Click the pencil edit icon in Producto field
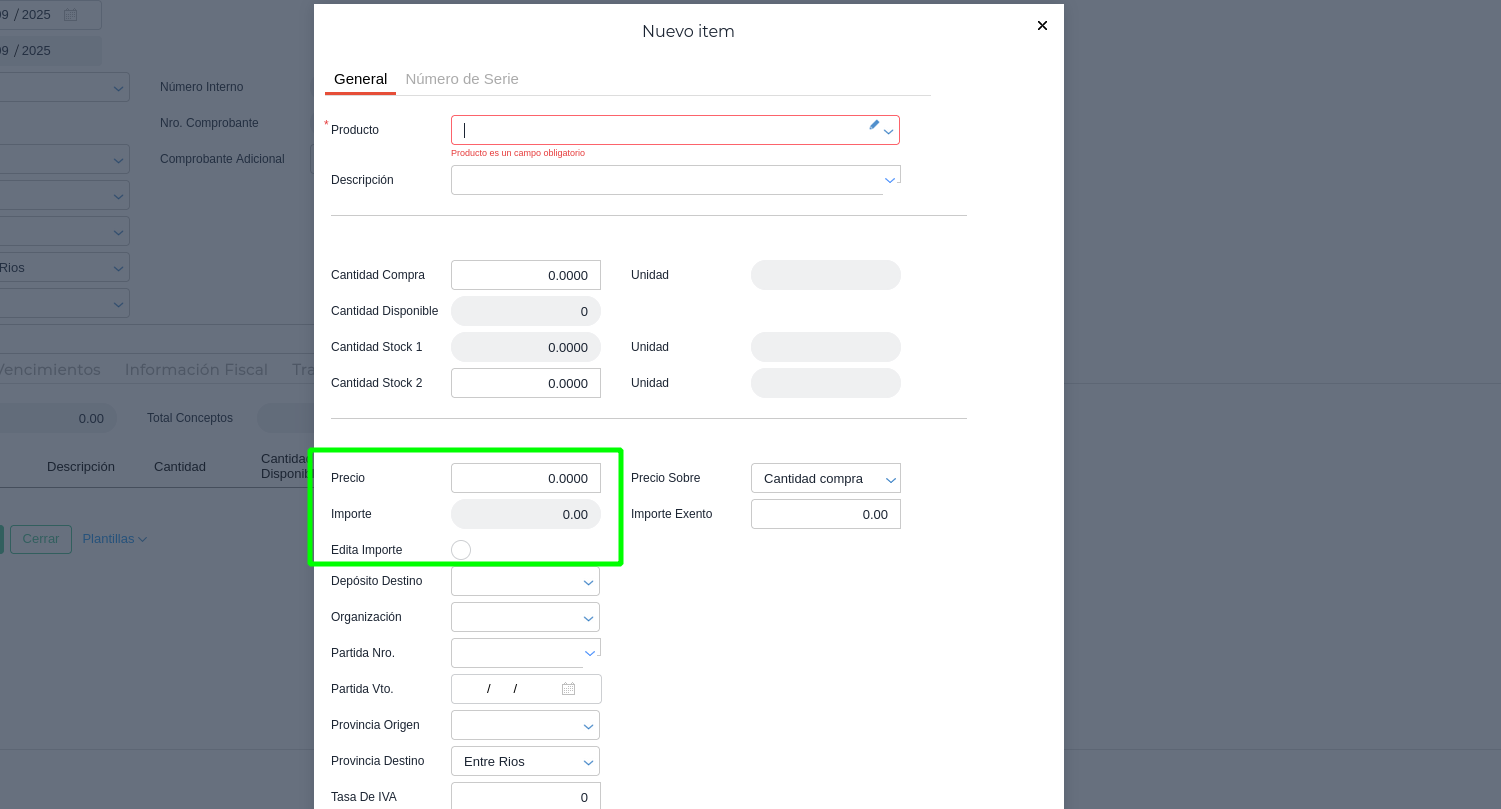1501x809 pixels. (x=873, y=125)
